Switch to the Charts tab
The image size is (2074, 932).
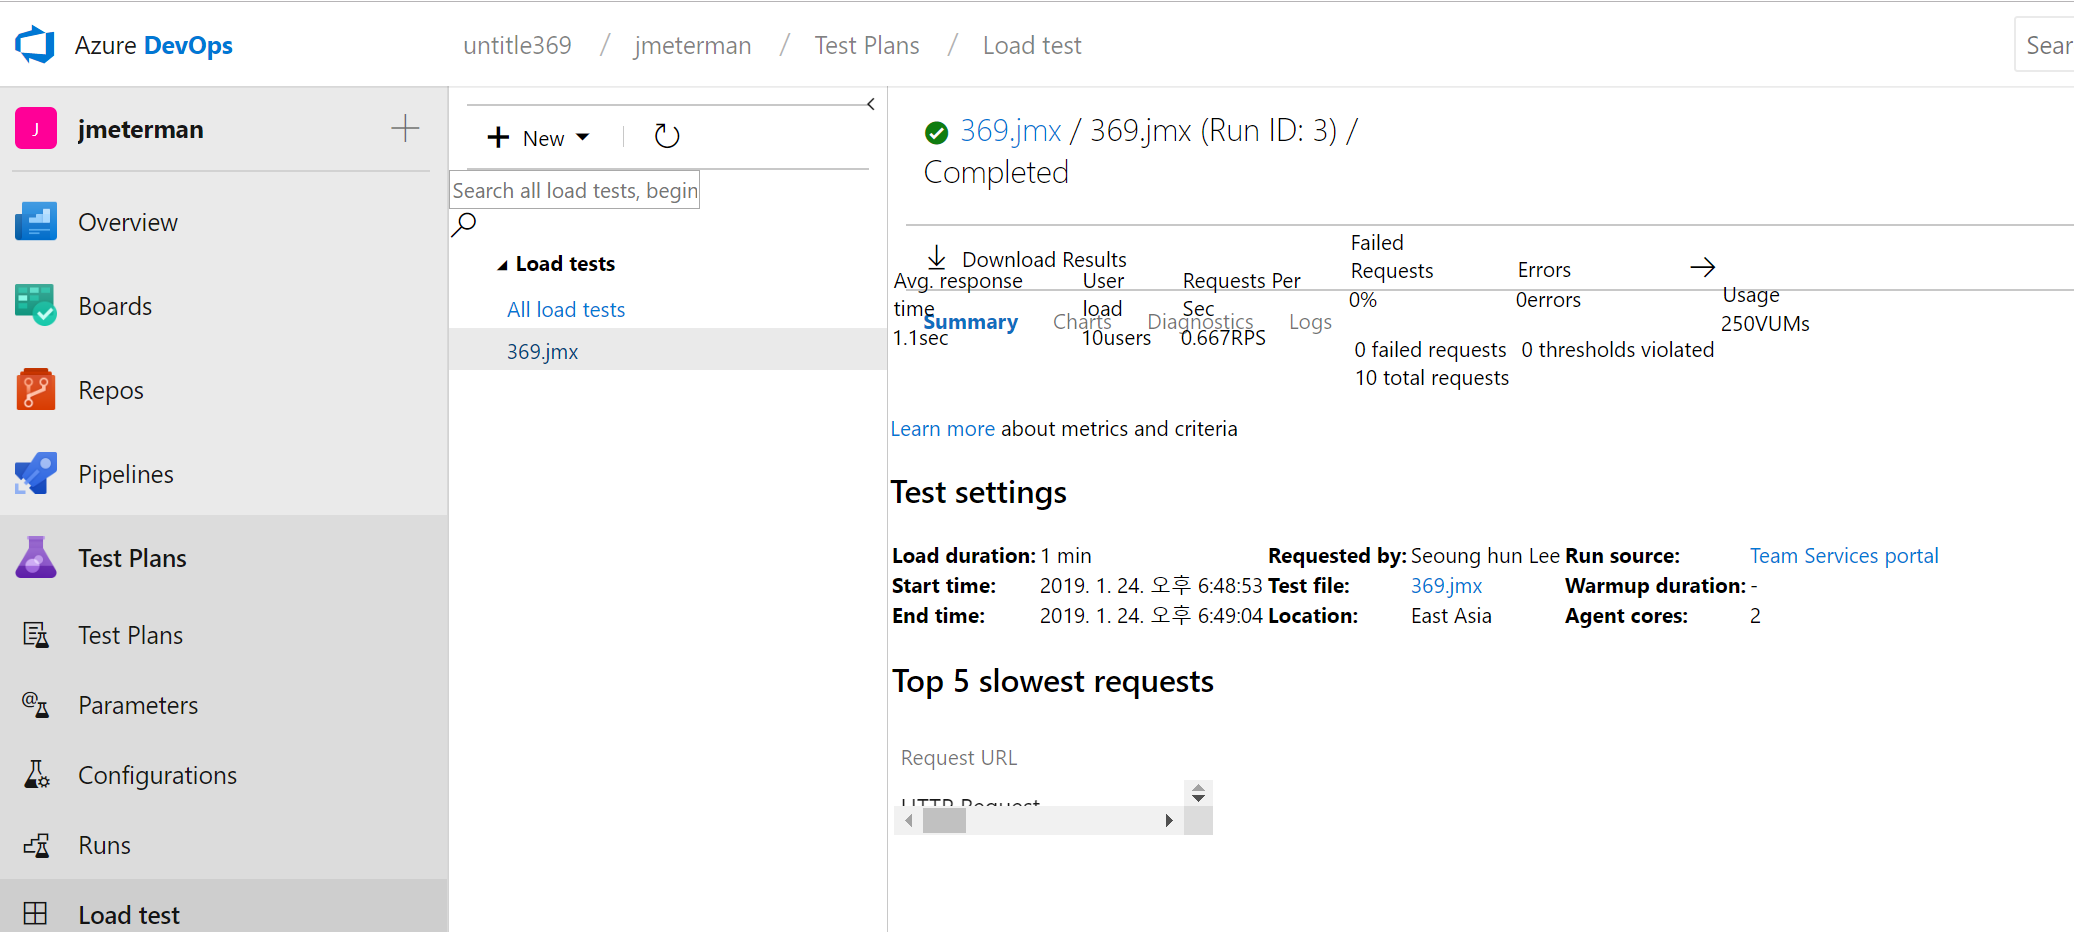pyautogui.click(x=1082, y=322)
